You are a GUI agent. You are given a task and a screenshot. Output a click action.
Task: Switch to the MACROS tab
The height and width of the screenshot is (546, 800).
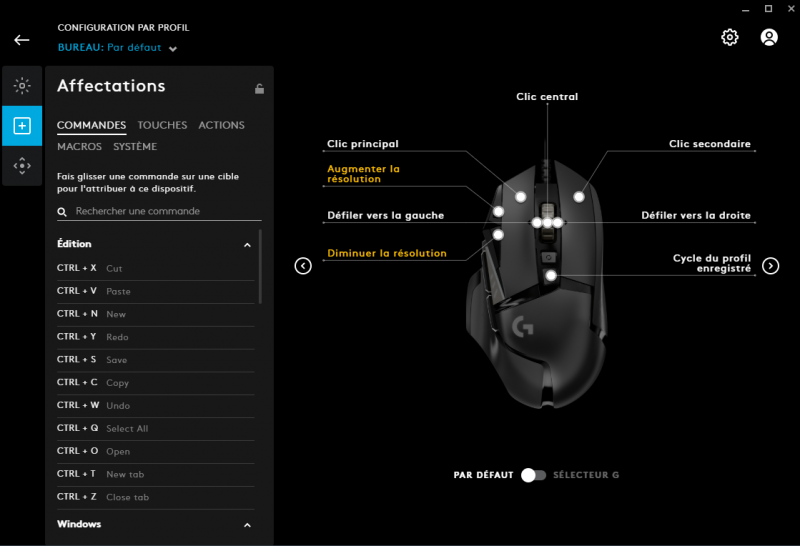click(x=79, y=146)
